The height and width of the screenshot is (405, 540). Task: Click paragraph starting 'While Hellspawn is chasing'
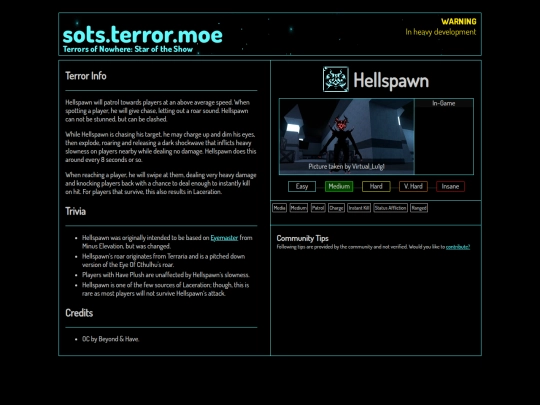point(161,147)
